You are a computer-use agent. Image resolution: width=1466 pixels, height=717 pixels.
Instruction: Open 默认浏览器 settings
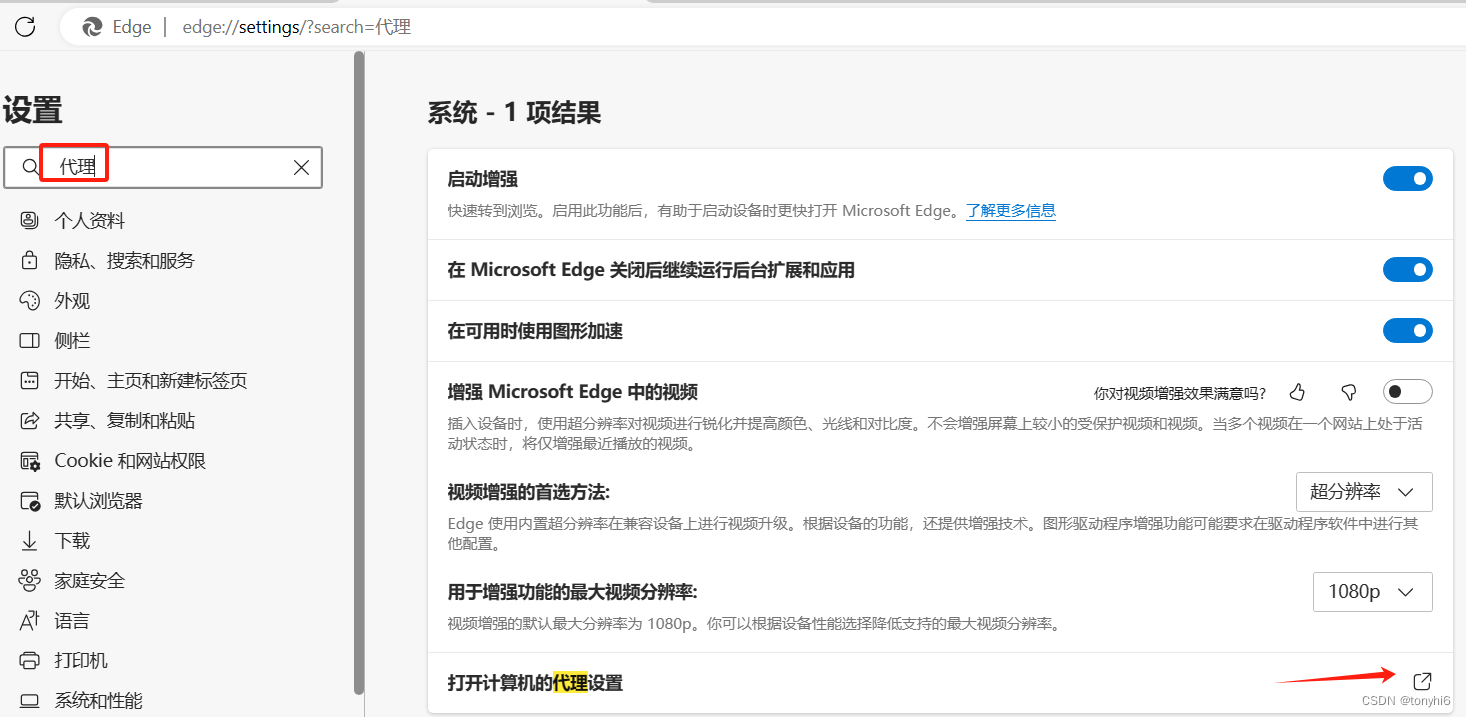coord(98,501)
